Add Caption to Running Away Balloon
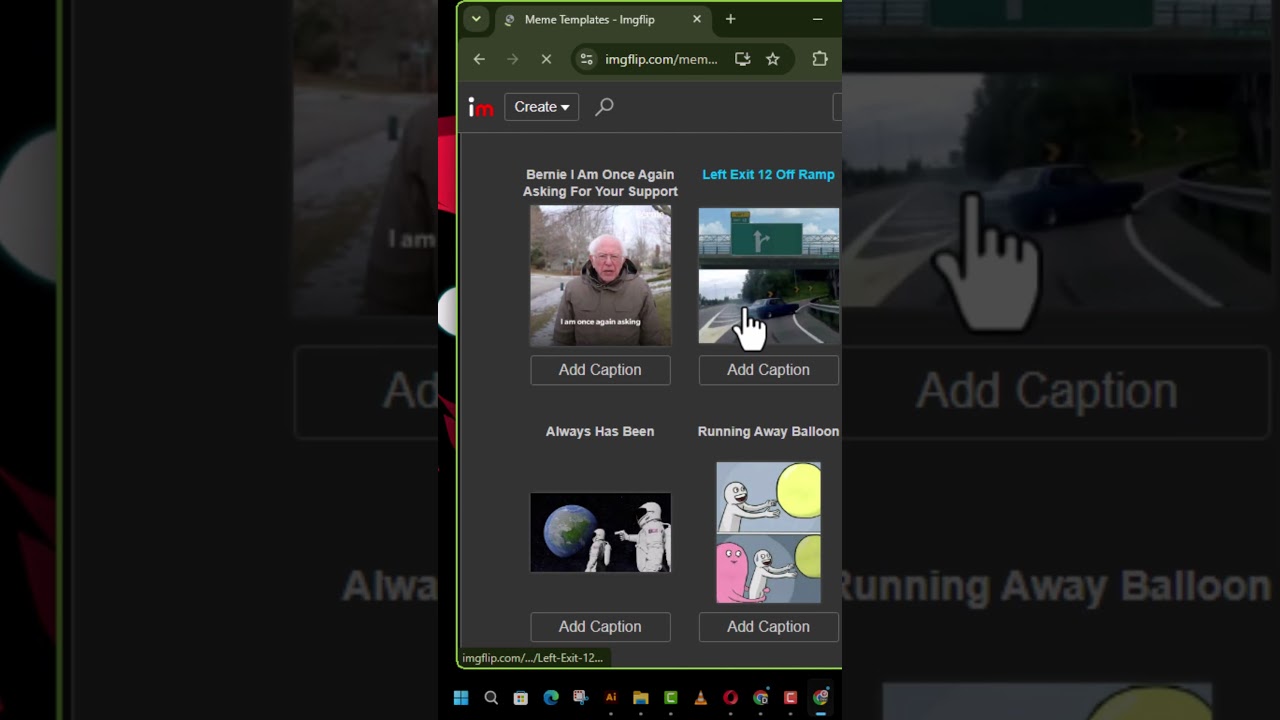The height and width of the screenshot is (720, 1280). pyautogui.click(x=768, y=627)
